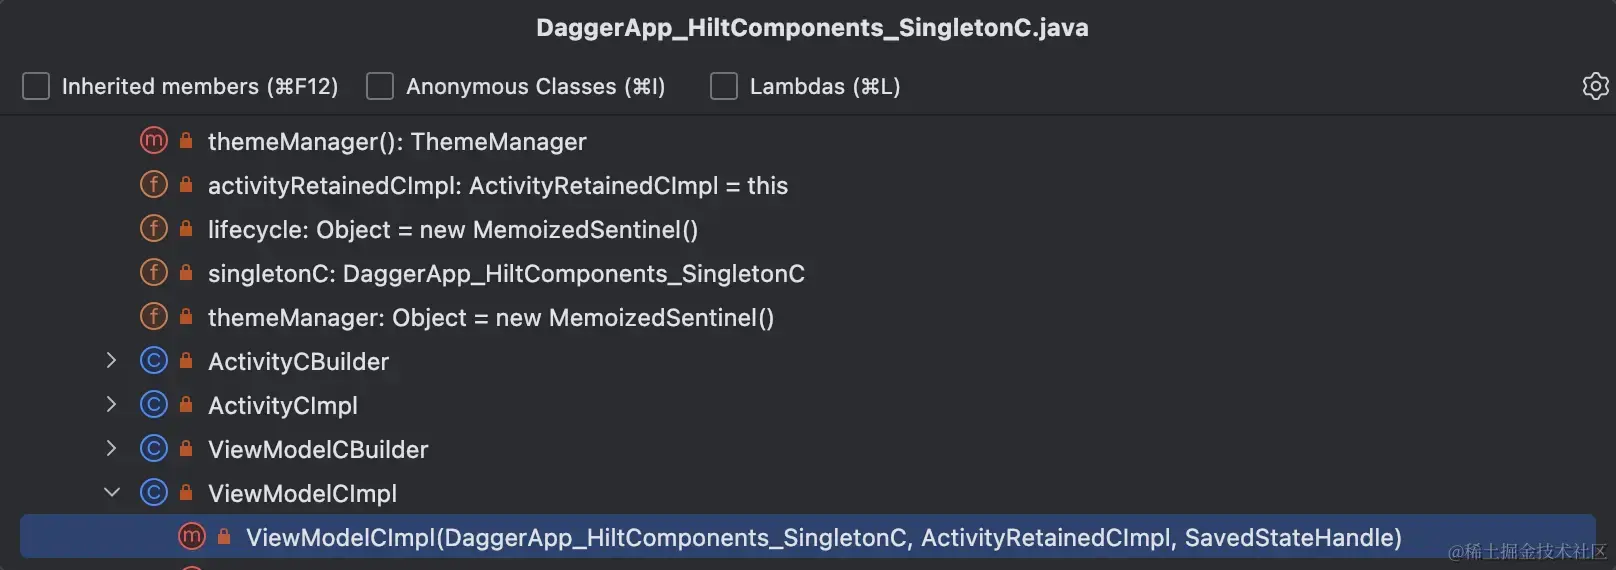Screen dimensions: 1616x570
Task: Click the lock icon beside singletonC field
Action: 186,273
